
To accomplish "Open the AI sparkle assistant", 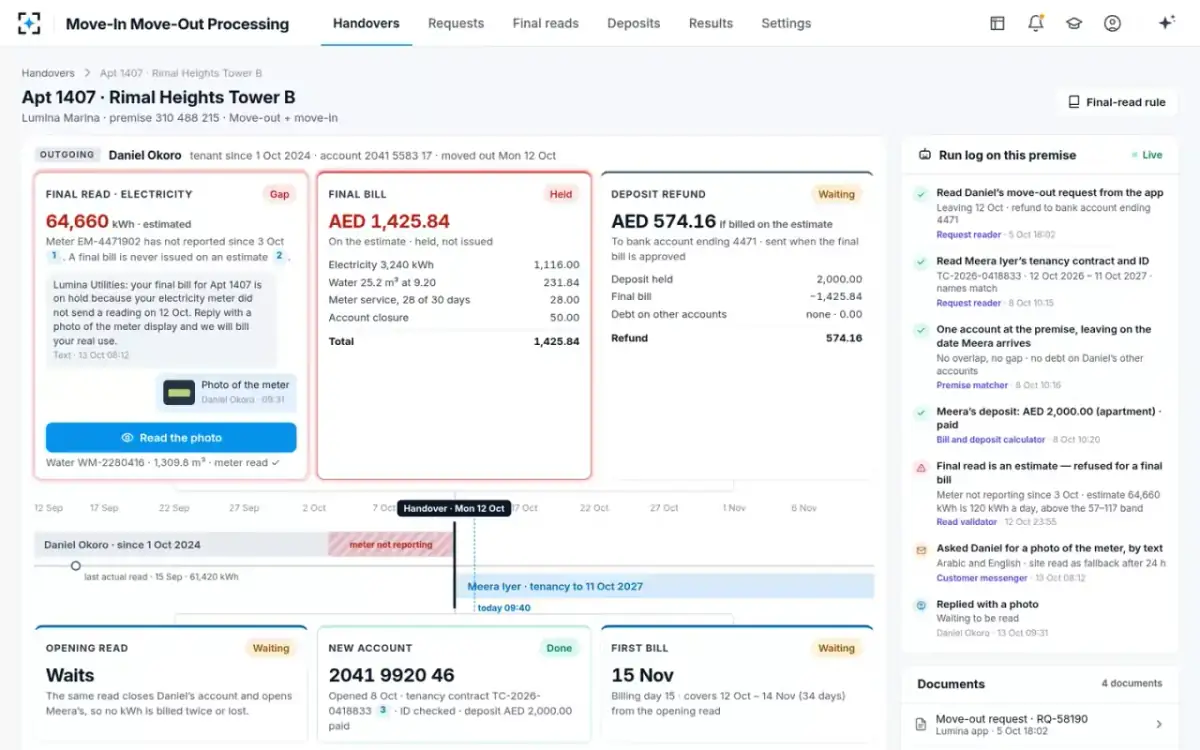I will [x=1166, y=23].
